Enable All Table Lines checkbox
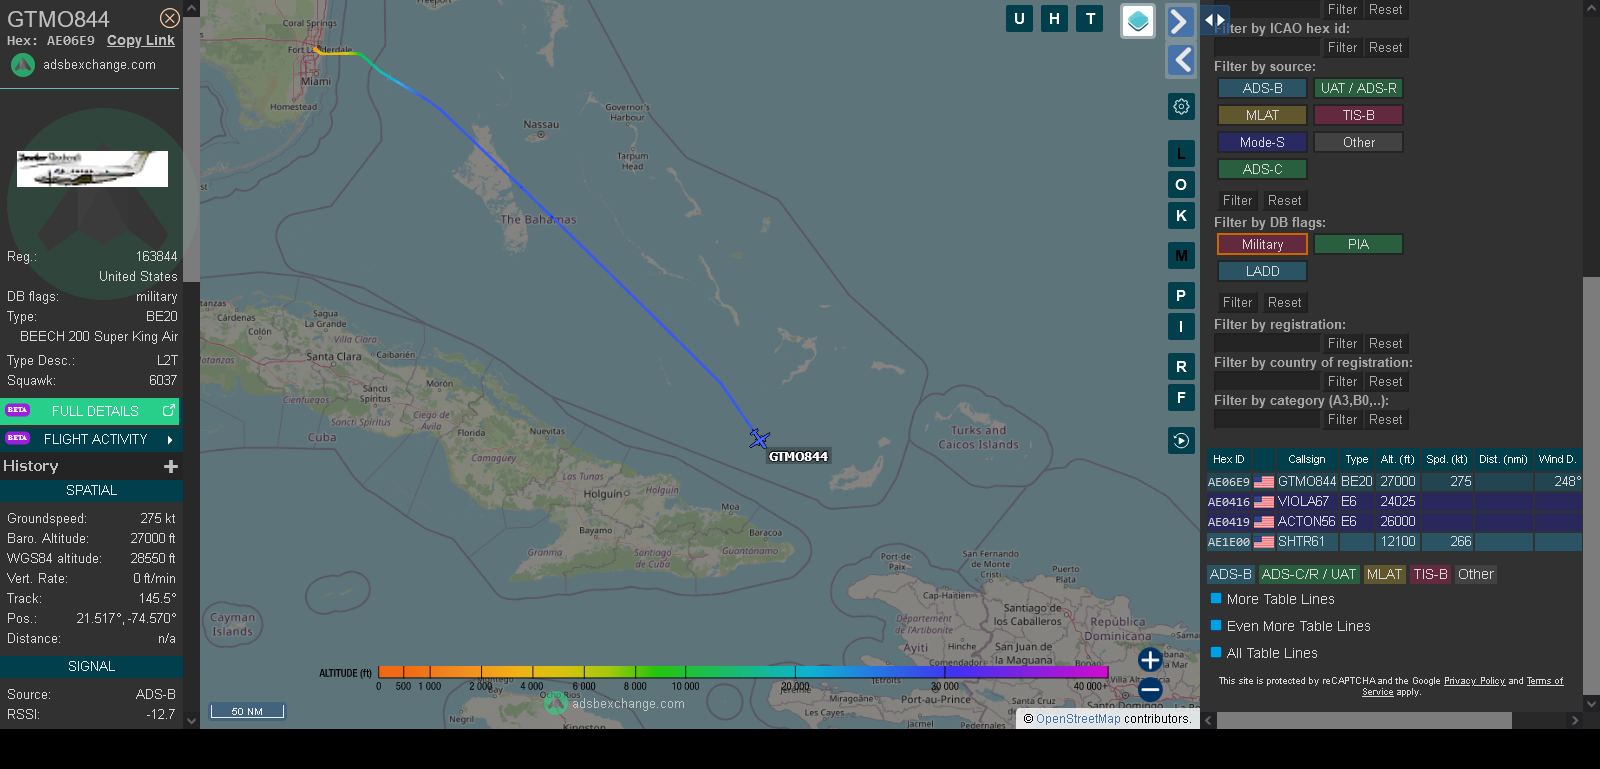Screen dimensions: 1600x769 (x=1216, y=652)
